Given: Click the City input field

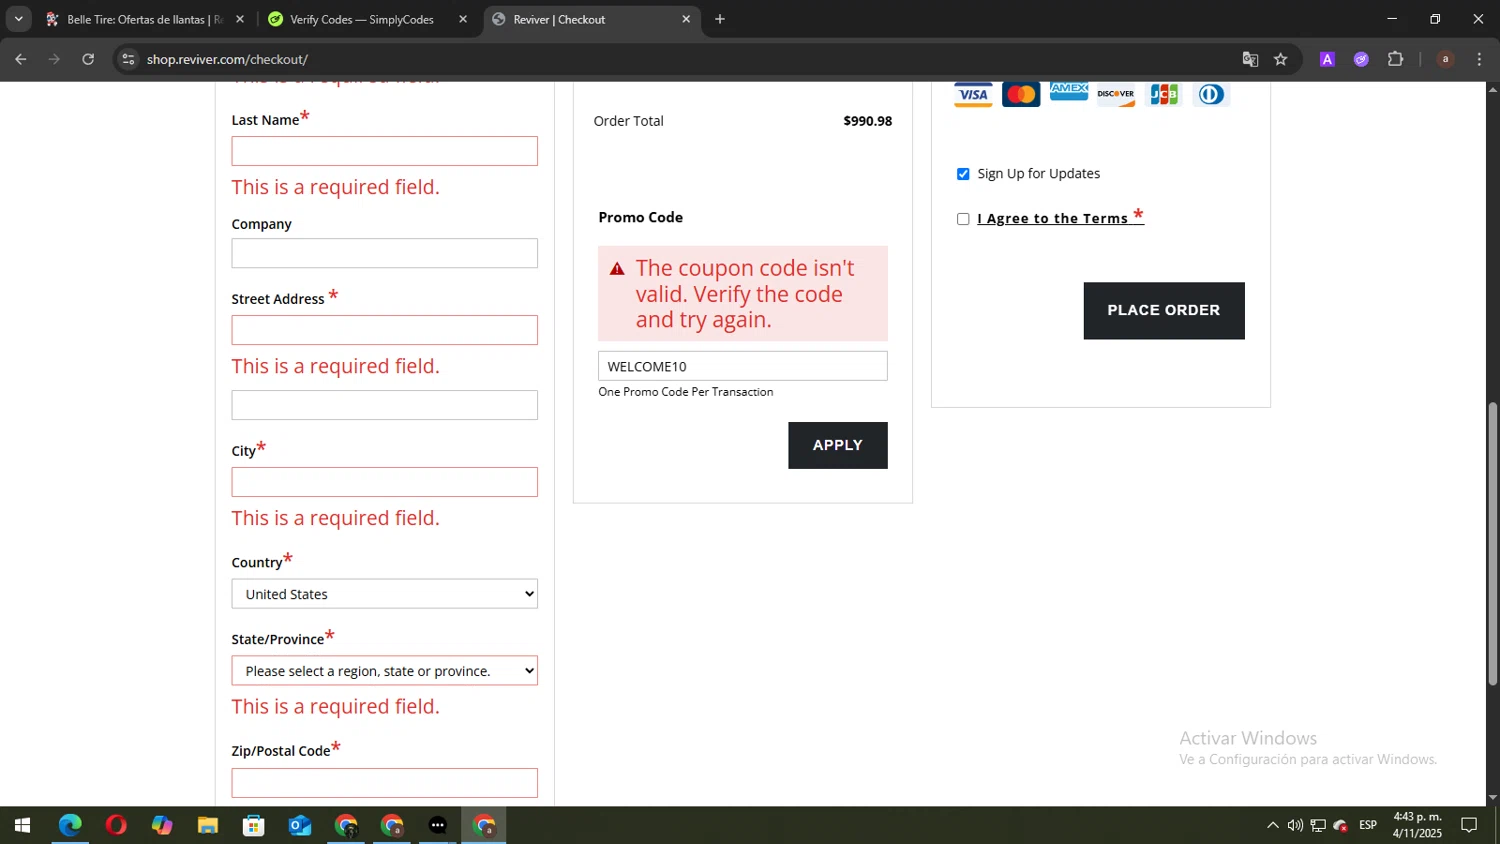Looking at the screenshot, I should (385, 482).
